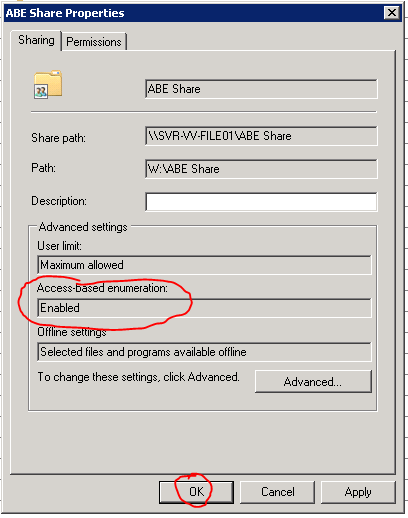Click the 'User limit:' label
The image size is (408, 518).
click(59, 246)
